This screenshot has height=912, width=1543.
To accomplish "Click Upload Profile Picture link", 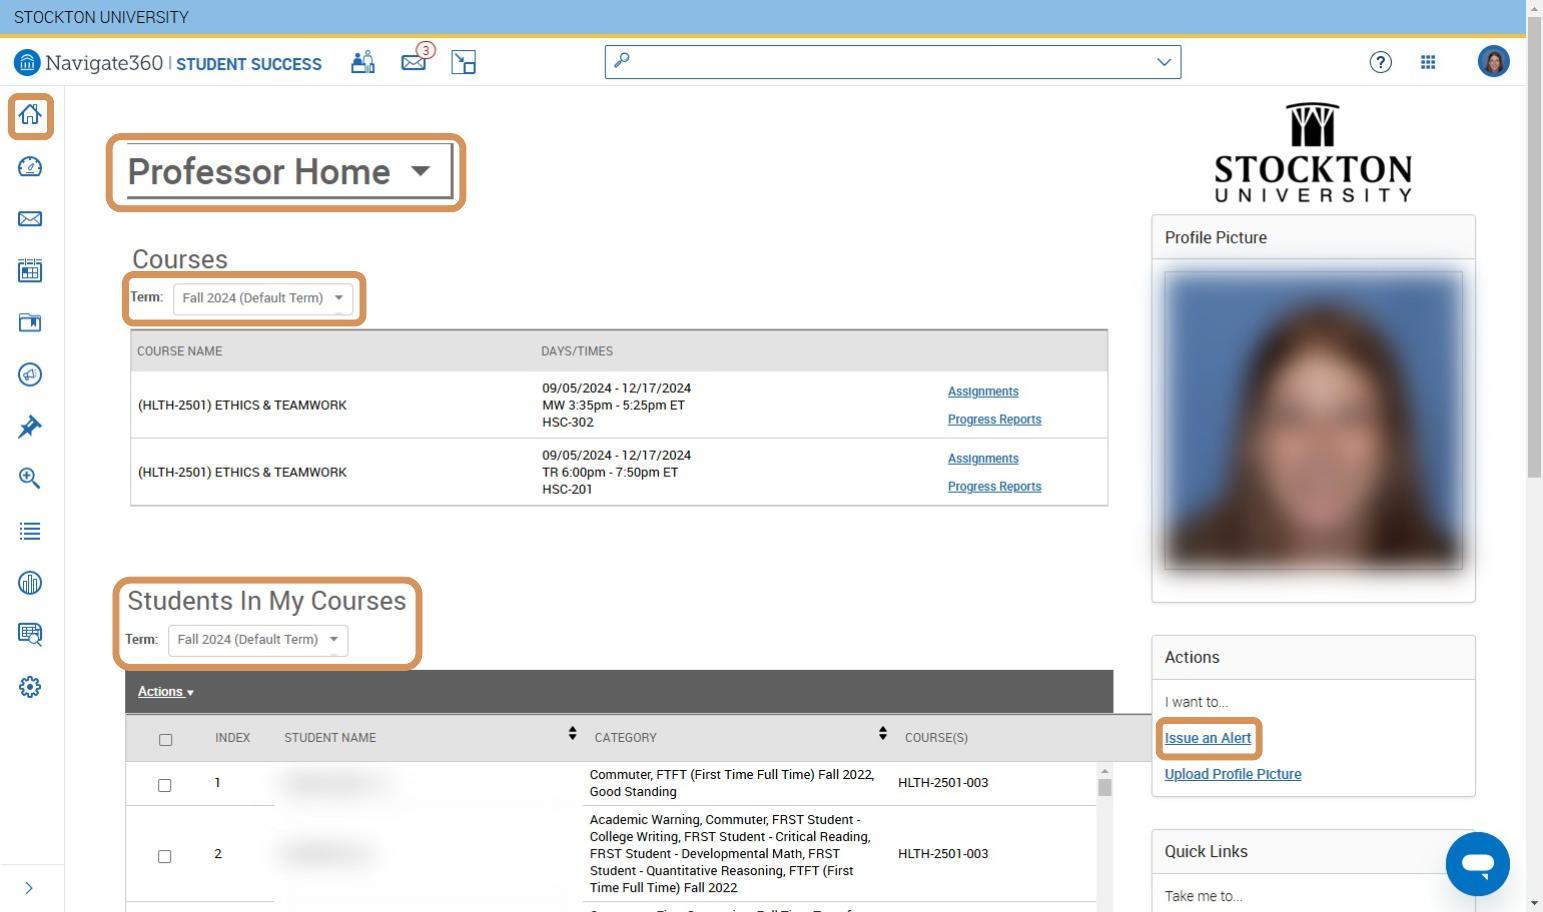I will tap(1232, 774).
